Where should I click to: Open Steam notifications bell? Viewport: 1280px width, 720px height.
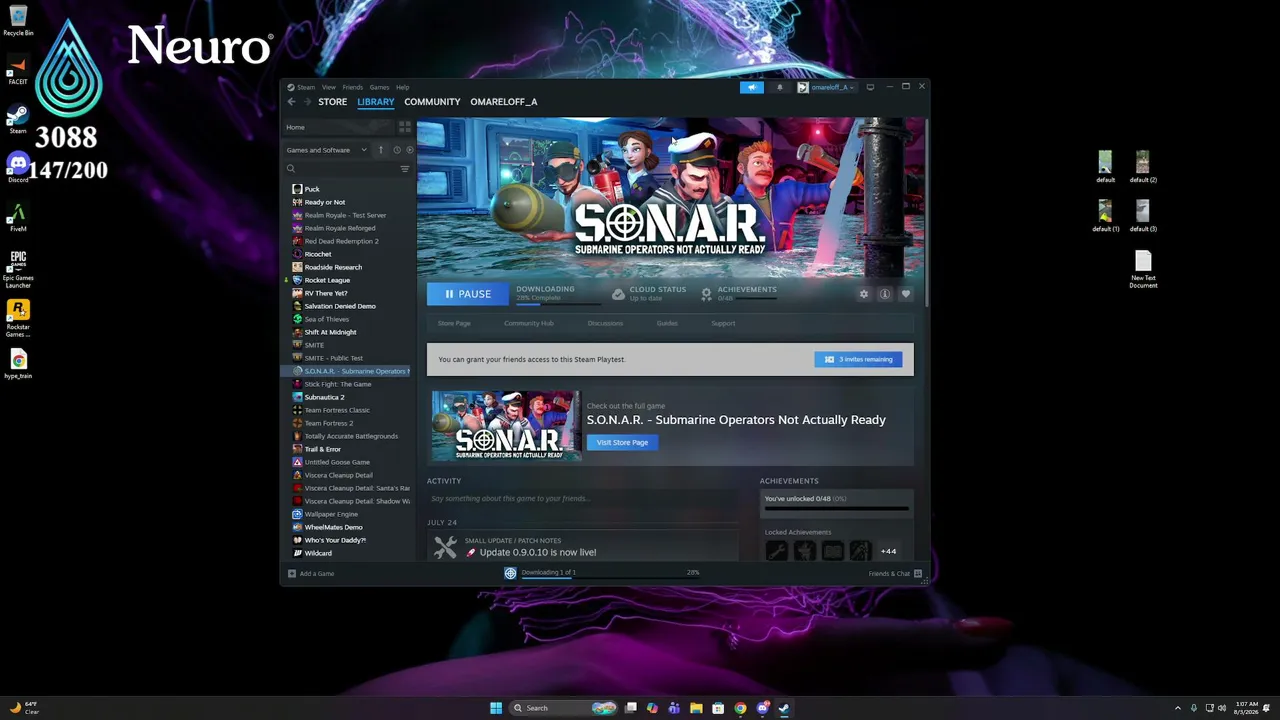click(780, 87)
